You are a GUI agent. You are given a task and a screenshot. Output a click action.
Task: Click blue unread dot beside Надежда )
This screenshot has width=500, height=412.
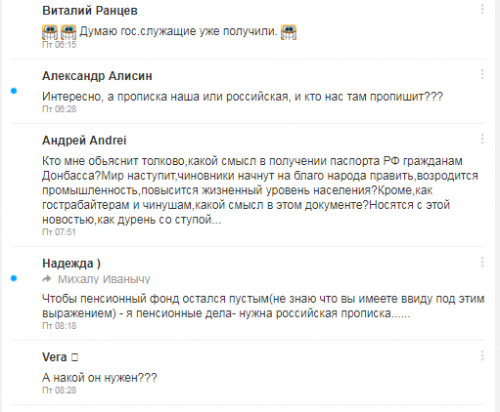(x=14, y=278)
